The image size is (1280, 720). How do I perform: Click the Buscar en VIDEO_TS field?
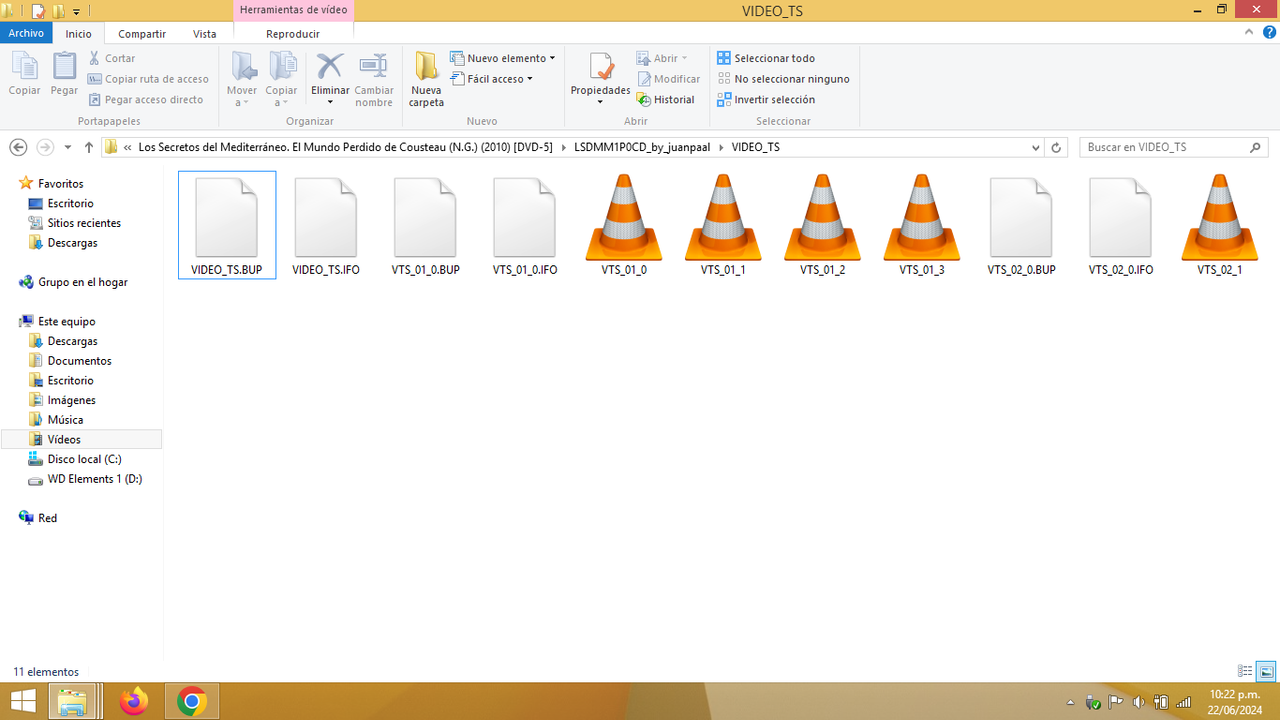1174,147
